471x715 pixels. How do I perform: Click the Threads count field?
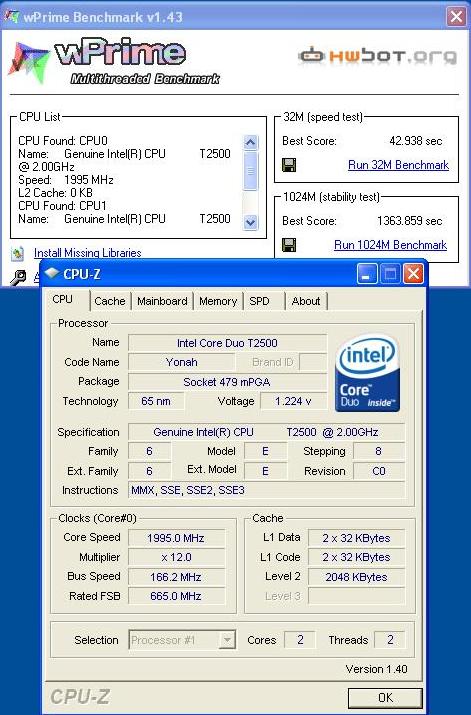point(390,640)
